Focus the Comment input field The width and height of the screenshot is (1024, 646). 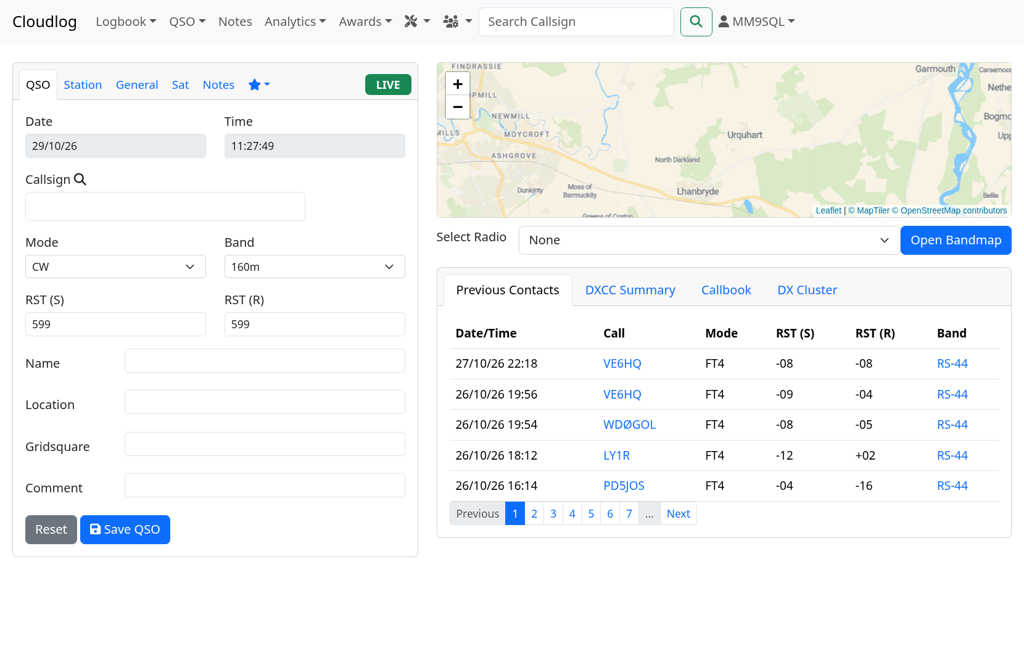pos(264,485)
